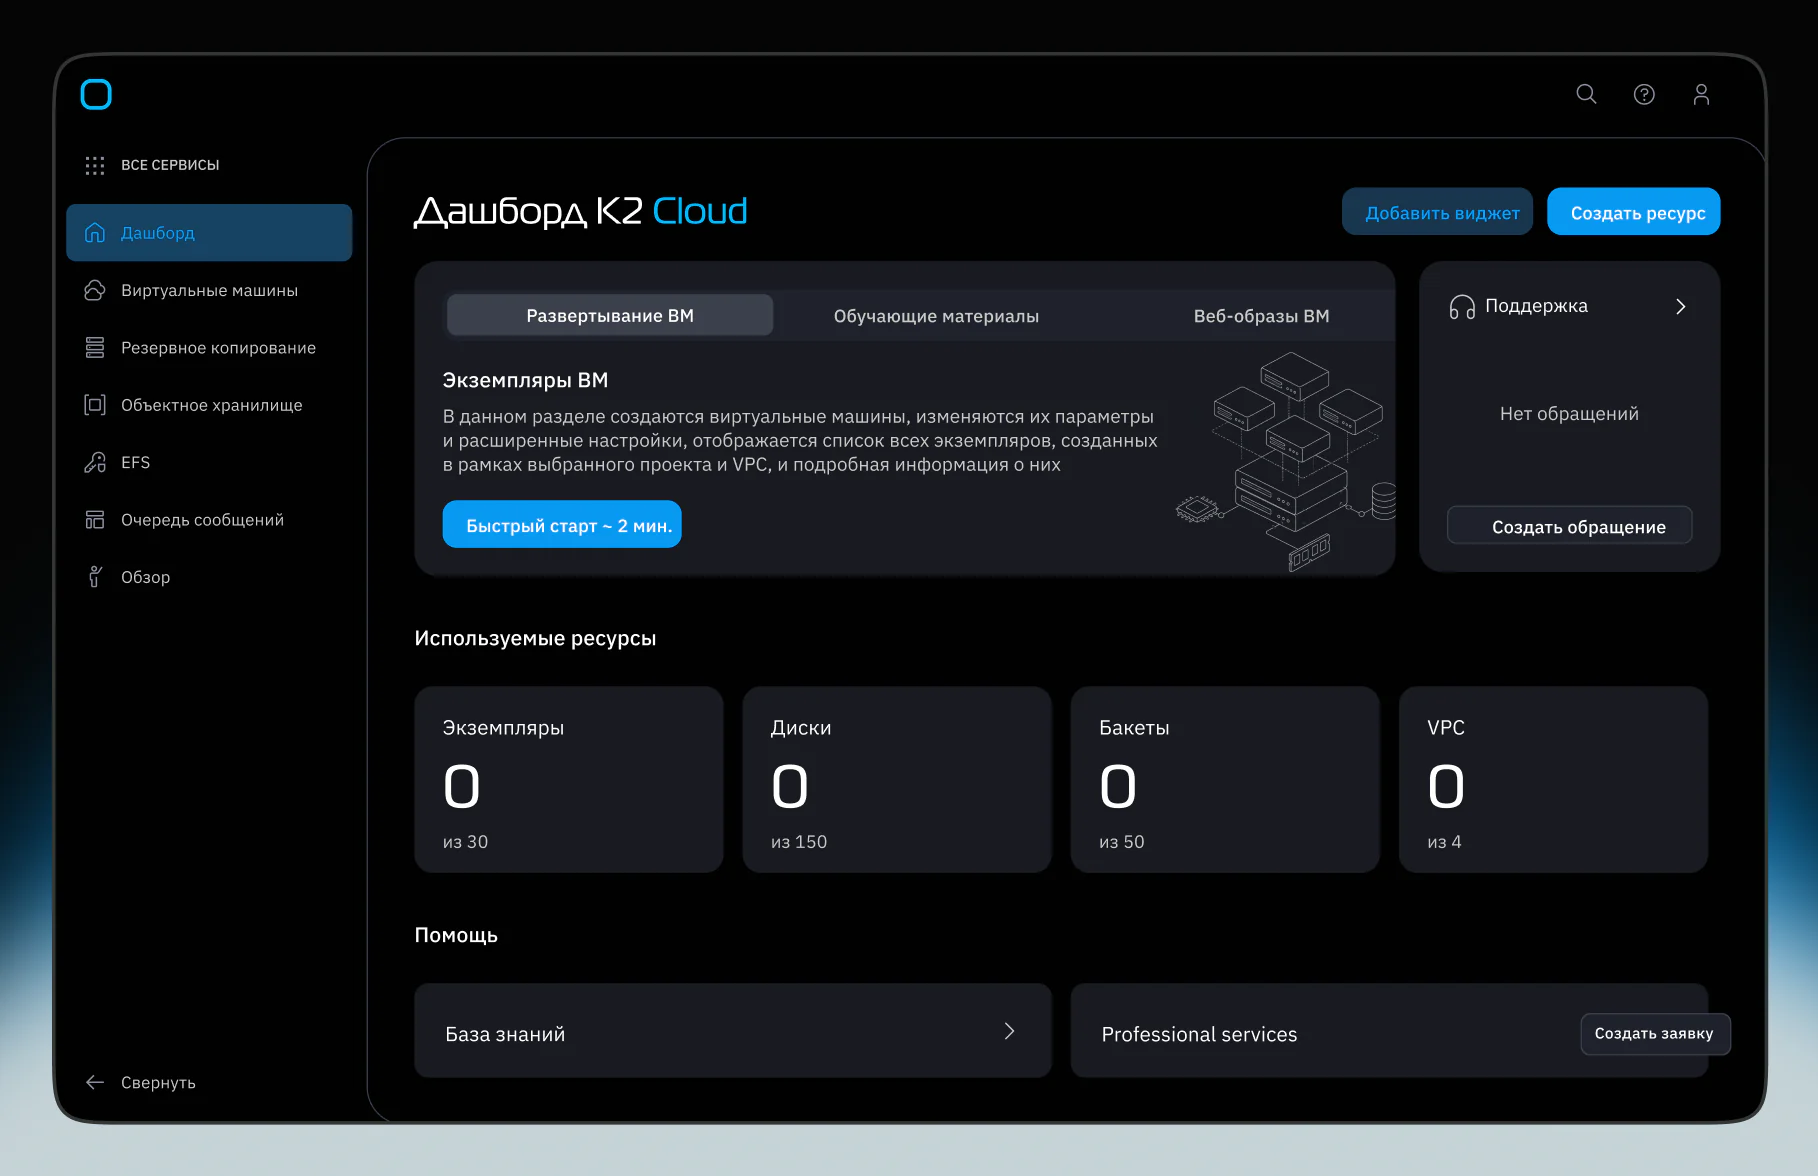This screenshot has height=1176, width=1818.
Task: Click the из 150 limit text
Action: click(798, 842)
